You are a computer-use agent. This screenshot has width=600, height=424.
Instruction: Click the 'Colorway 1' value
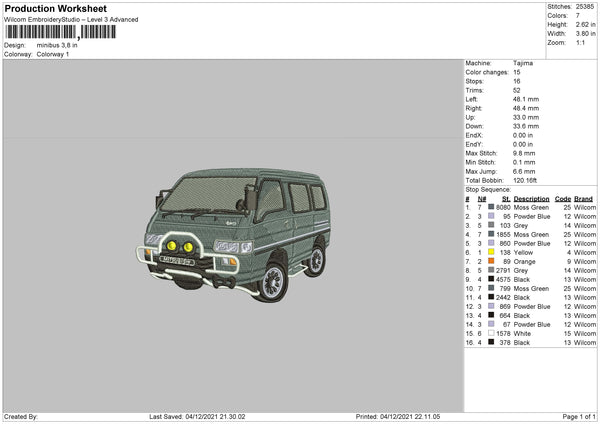tap(52, 54)
